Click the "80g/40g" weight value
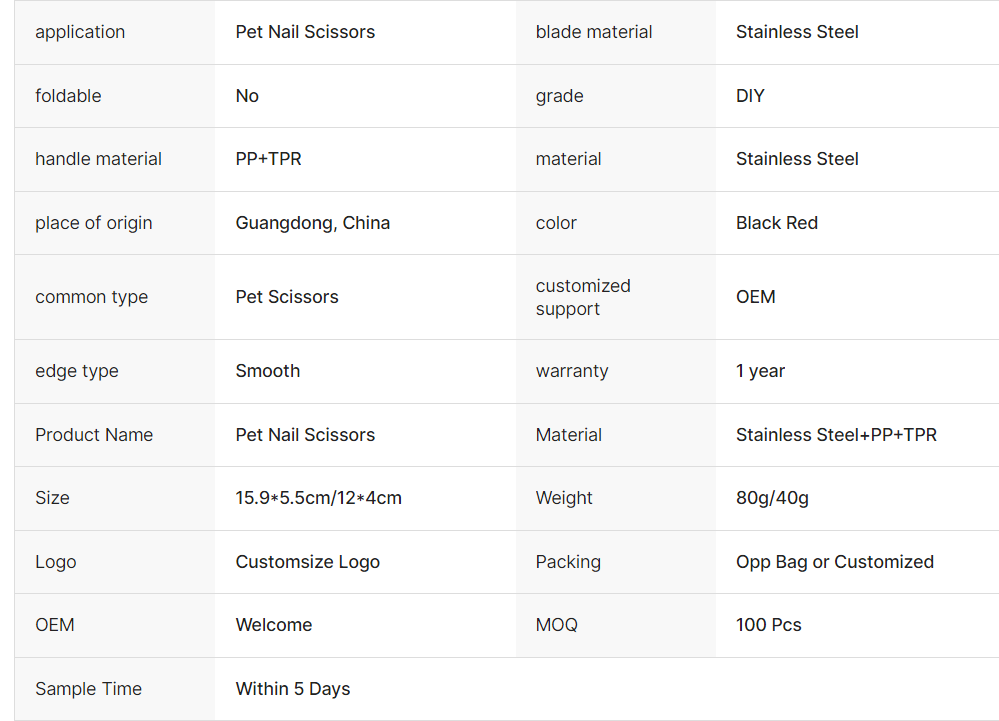The image size is (999, 721). [x=772, y=498]
